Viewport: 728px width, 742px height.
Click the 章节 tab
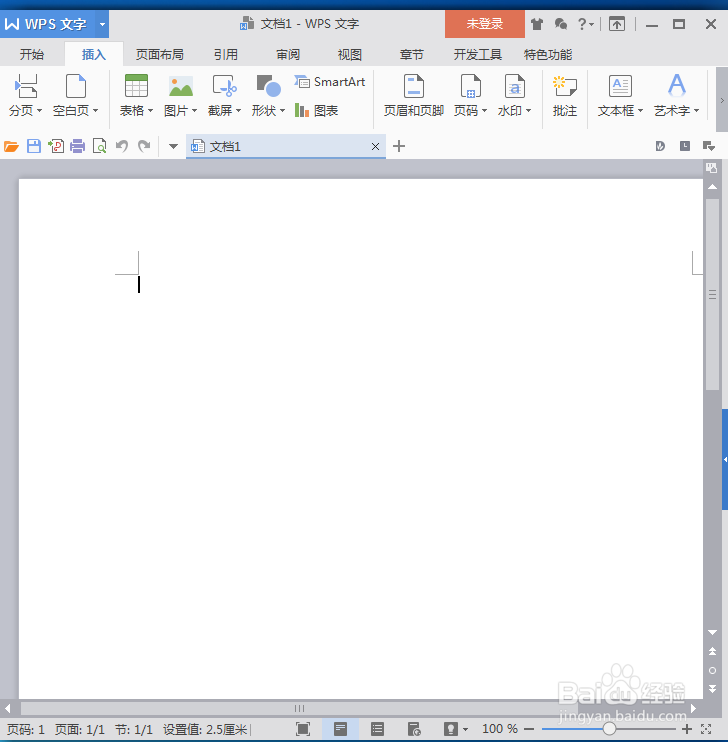click(411, 55)
